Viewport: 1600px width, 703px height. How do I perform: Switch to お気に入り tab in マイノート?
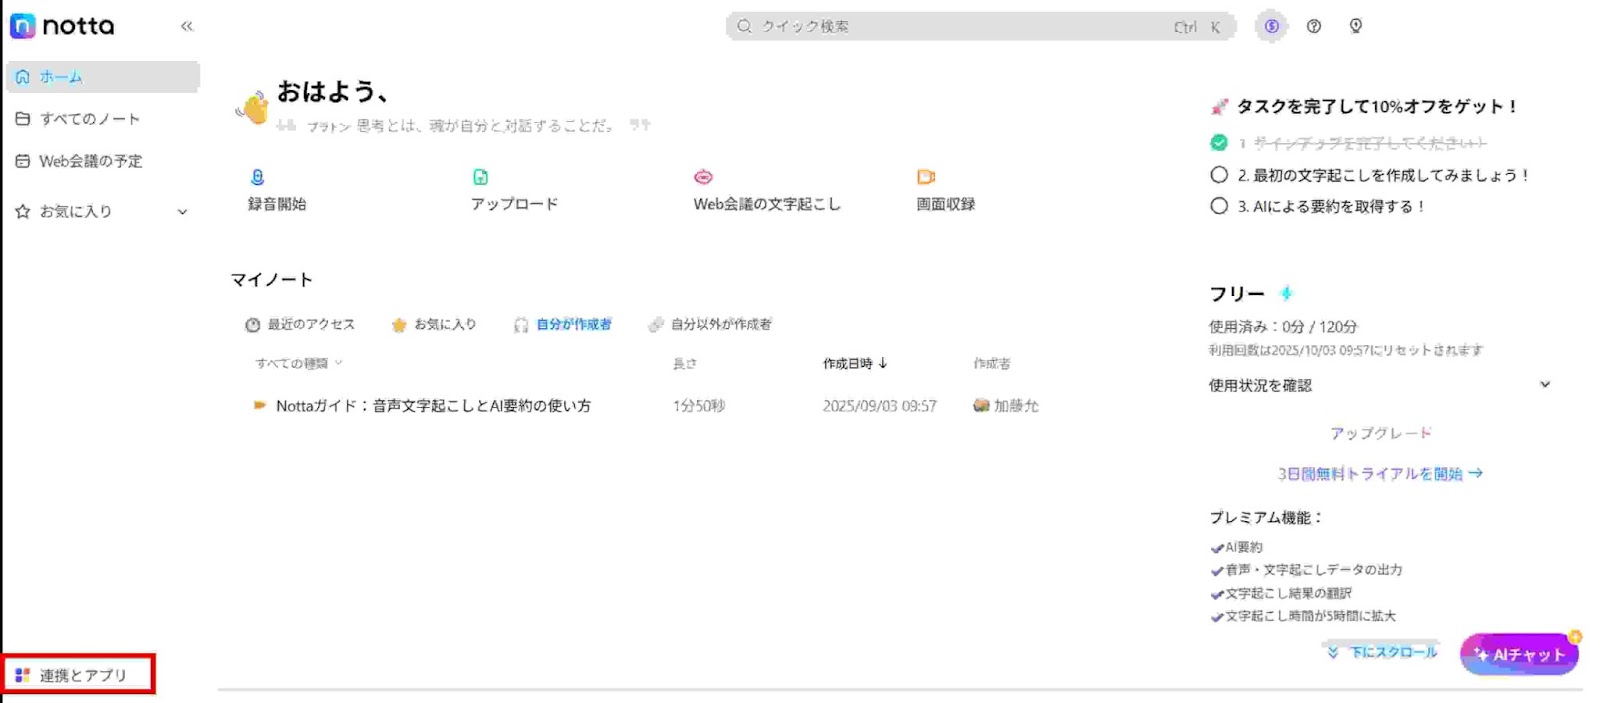point(434,325)
